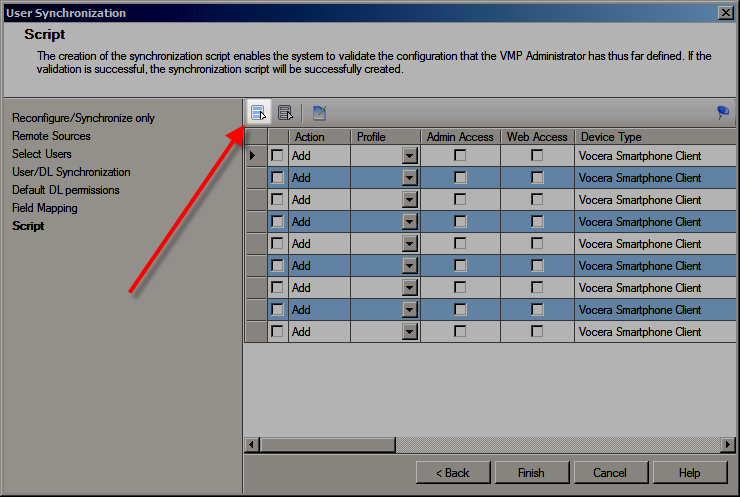Go to User/DL Synchronization step

(71, 172)
